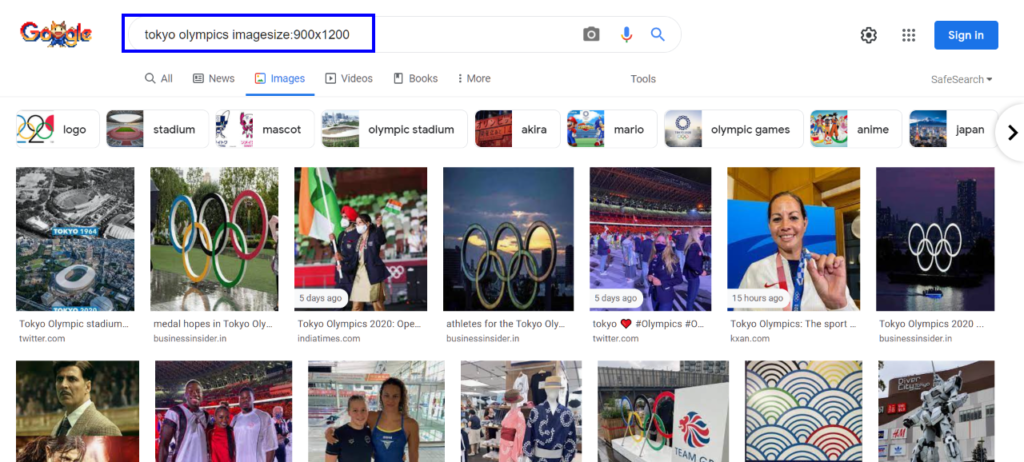The width and height of the screenshot is (1024, 462).
Task: Click 'tokyo #Olympics' twitter caption
Action: click(648, 323)
